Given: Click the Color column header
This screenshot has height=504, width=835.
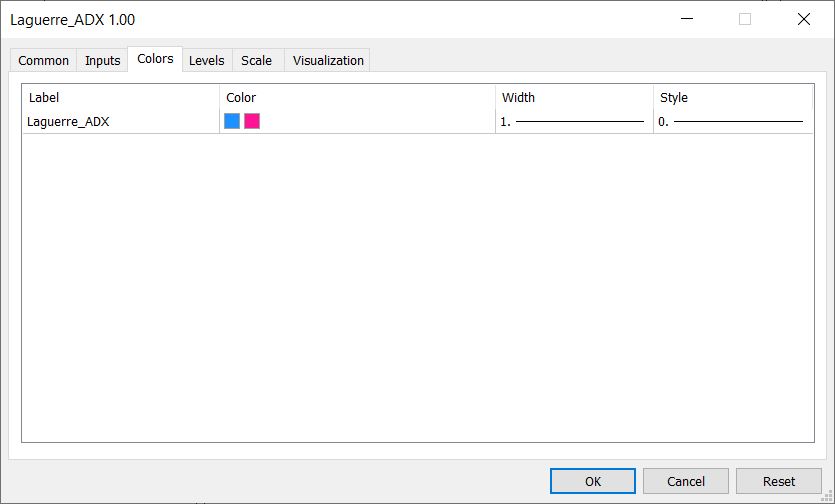Looking at the screenshot, I should click(357, 97).
